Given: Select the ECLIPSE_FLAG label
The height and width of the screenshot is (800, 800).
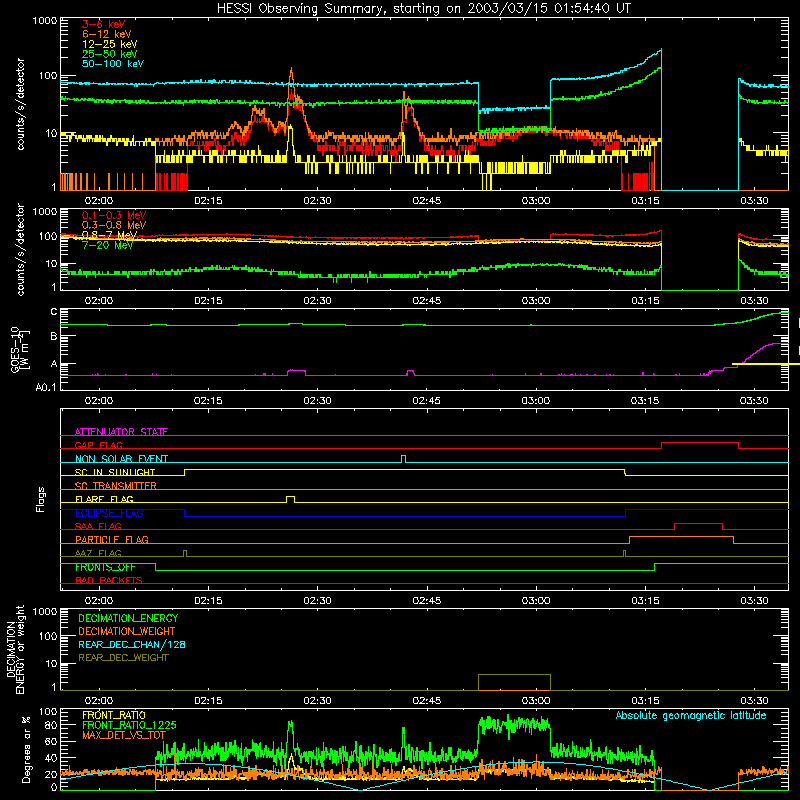Looking at the screenshot, I should point(109,513).
